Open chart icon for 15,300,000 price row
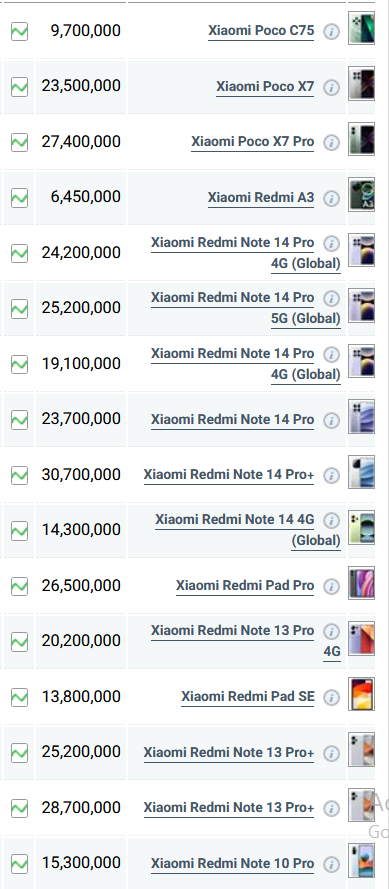Viewport: 389px width, 889px height. pyautogui.click(x=19, y=863)
